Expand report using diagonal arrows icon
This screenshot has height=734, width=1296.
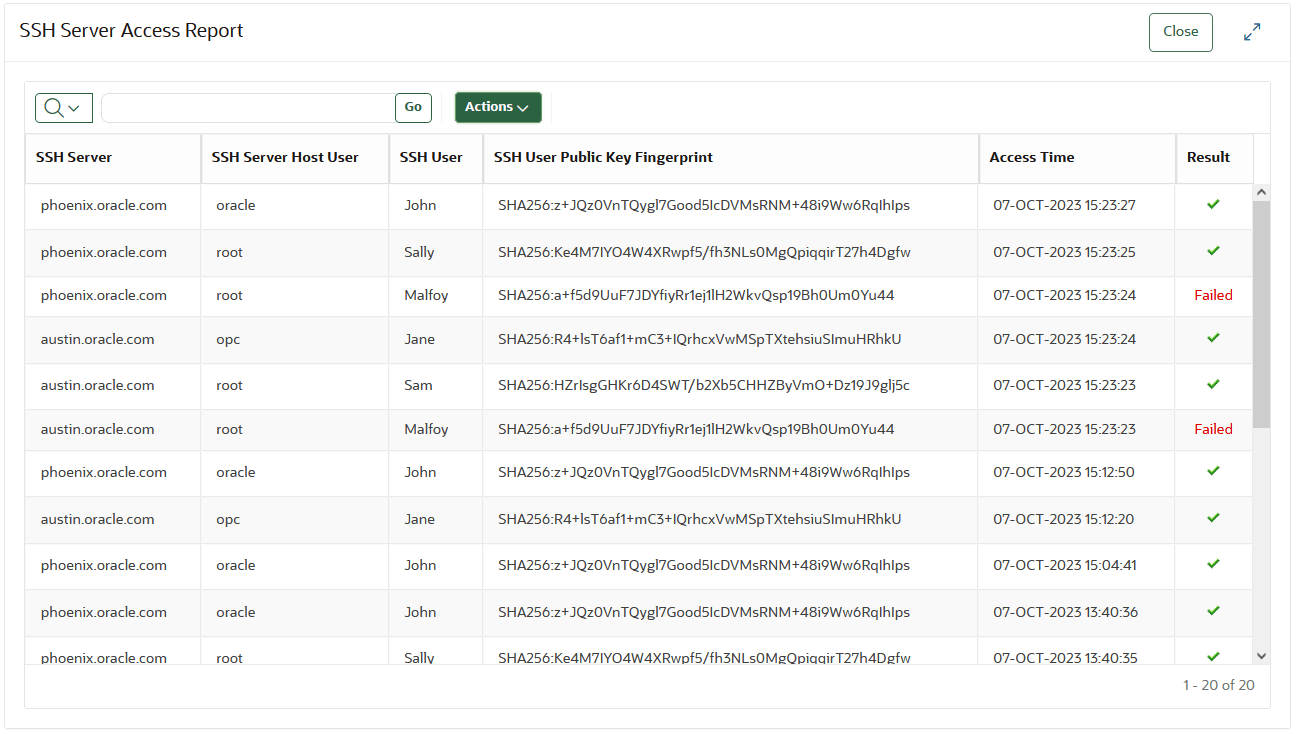coord(1252,31)
